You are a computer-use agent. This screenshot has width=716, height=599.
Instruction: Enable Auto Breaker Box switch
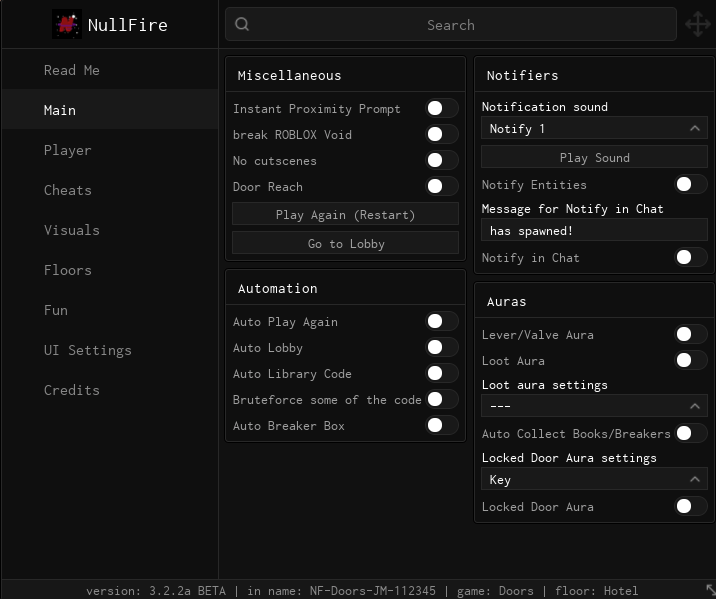442,426
